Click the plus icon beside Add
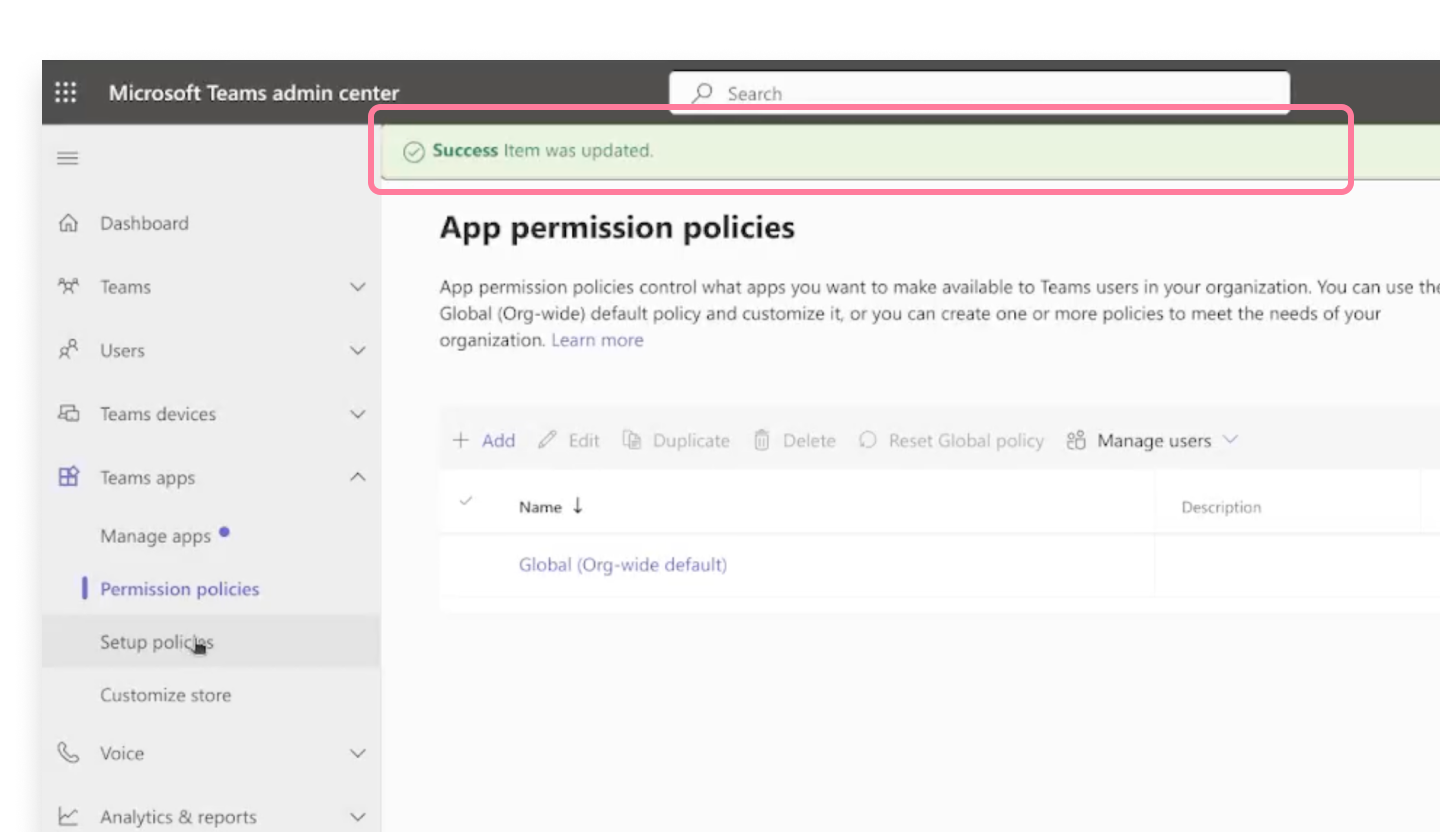The height and width of the screenshot is (832, 1440). (x=461, y=440)
